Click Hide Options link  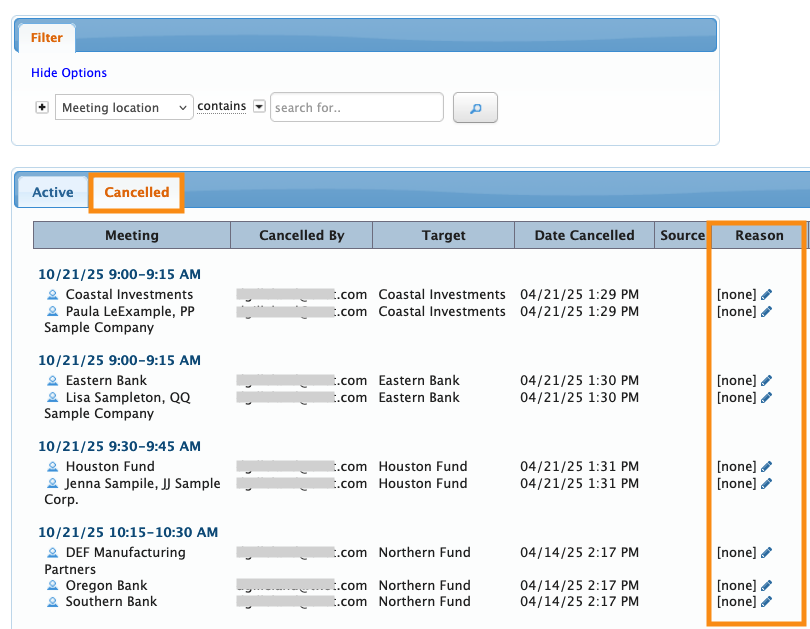[69, 73]
